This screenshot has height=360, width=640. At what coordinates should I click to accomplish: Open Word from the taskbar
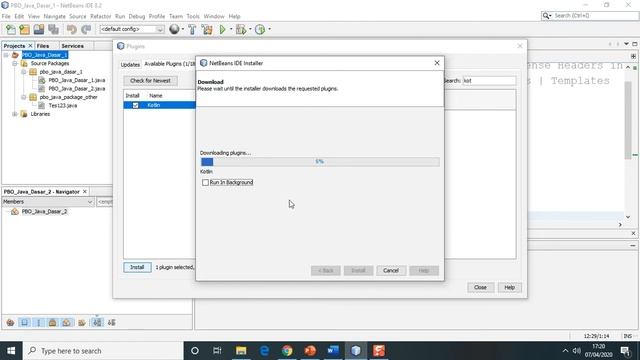(333, 351)
